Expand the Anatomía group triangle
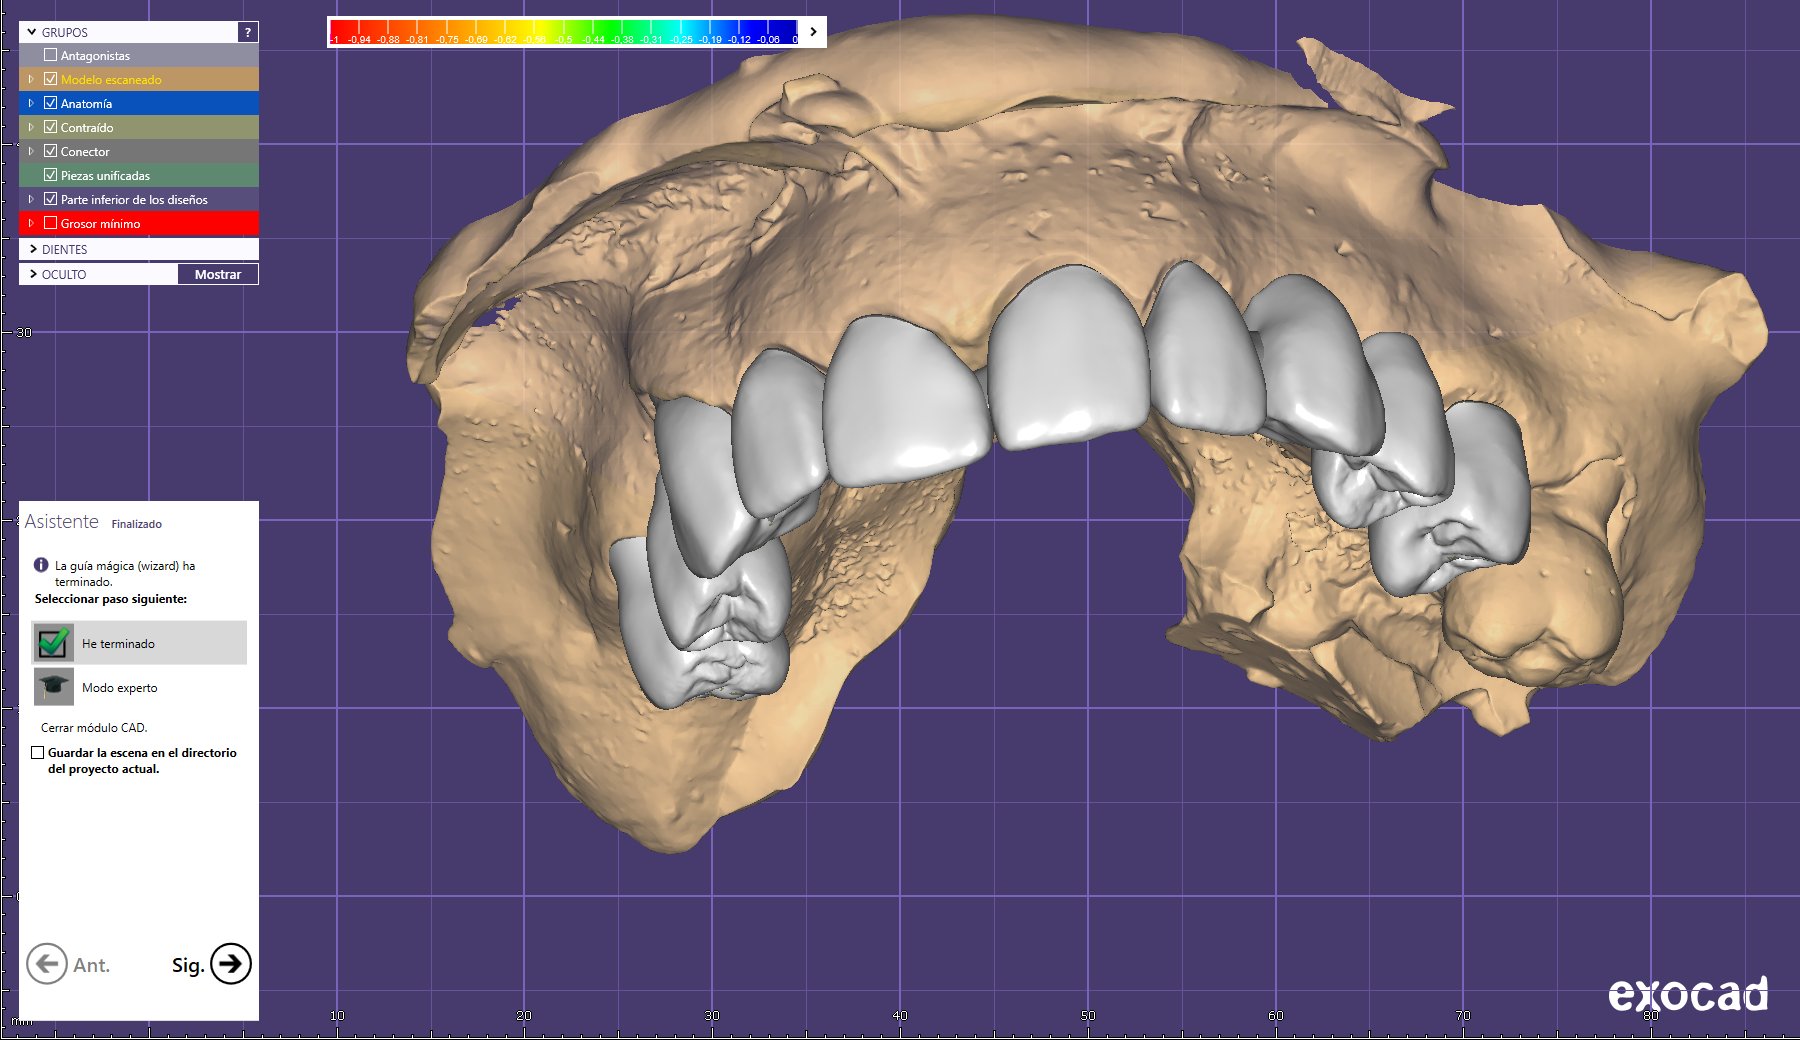This screenshot has width=1800, height=1040. (x=31, y=103)
